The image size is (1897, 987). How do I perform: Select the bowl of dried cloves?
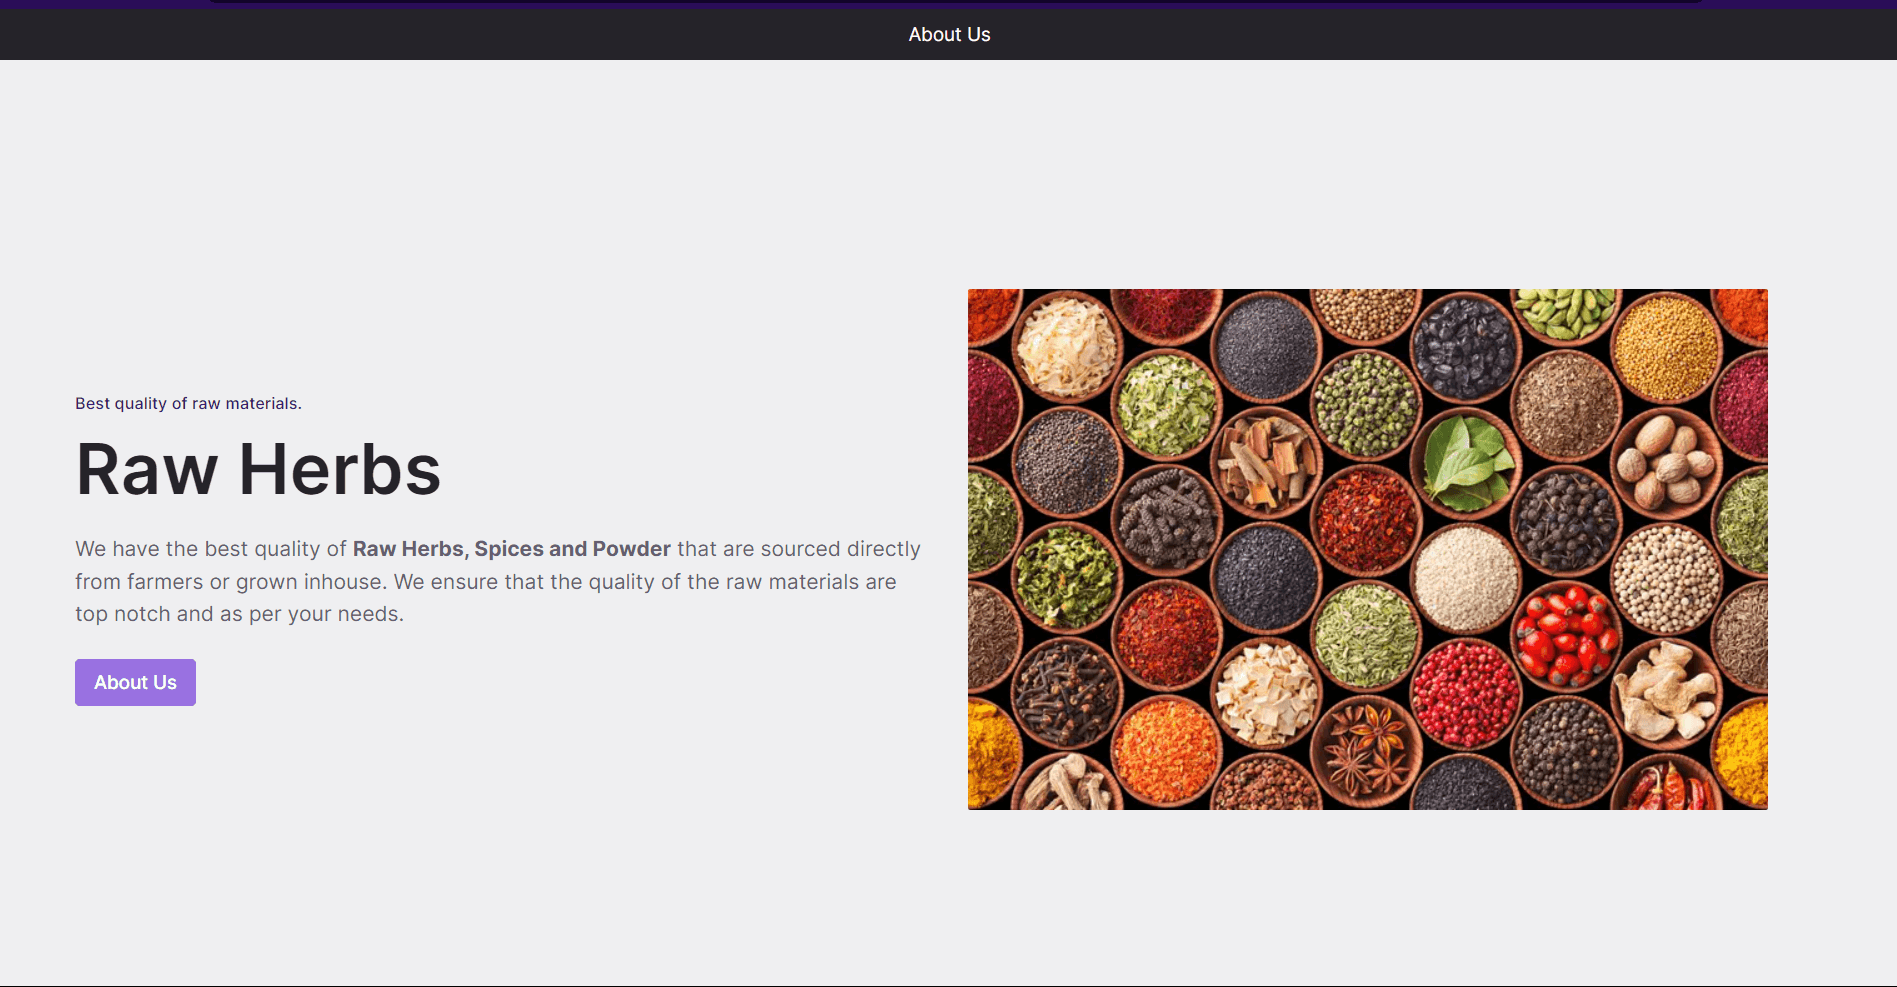[x=1067, y=692]
